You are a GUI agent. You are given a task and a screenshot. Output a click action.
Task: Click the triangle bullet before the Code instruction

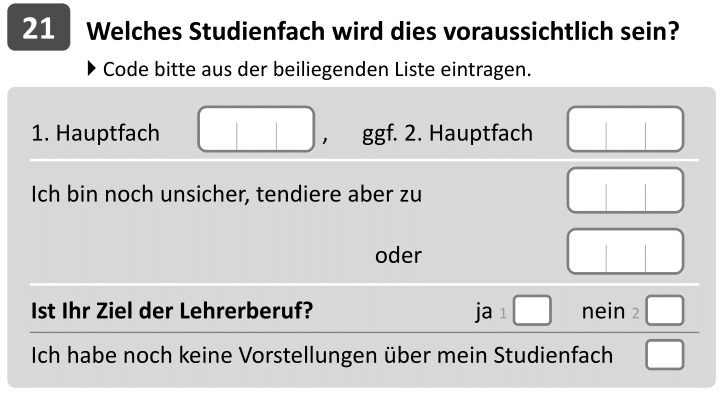(92, 69)
